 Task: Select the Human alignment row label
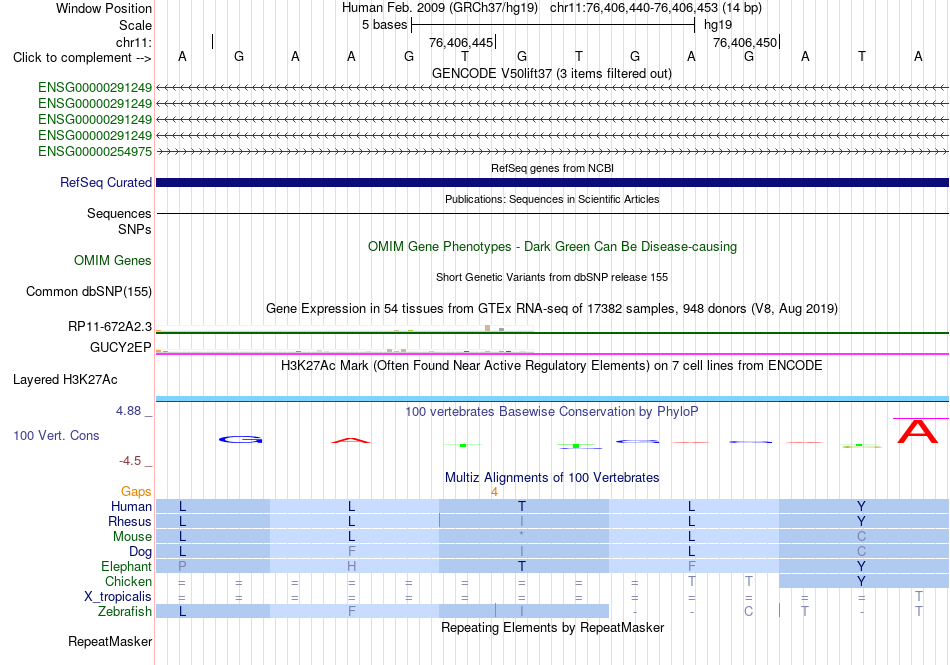click(x=131, y=506)
